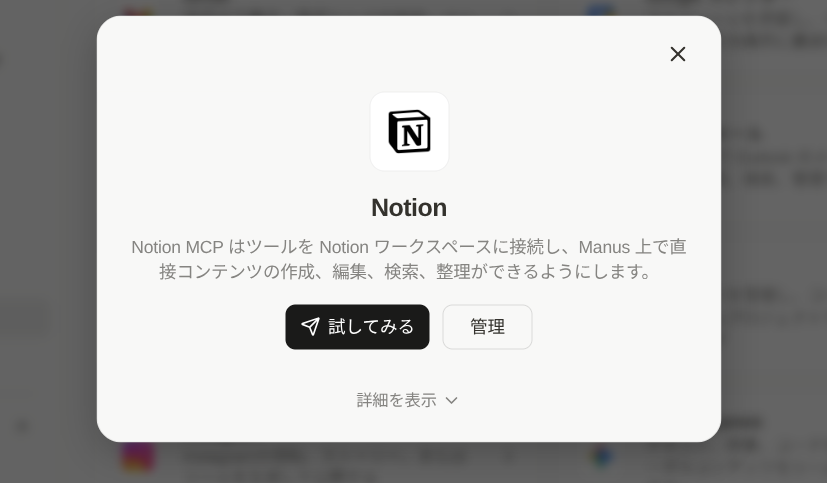This screenshot has height=483, width=827.
Task: Click the Notion heading title
Action: point(409,208)
